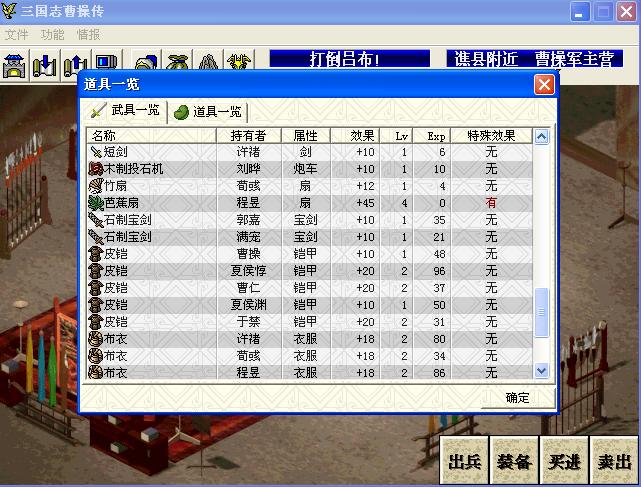Screen dimensions: 641x487
Task: Select 布衣 clothing icon owned by 许褚
Action: coord(96,339)
